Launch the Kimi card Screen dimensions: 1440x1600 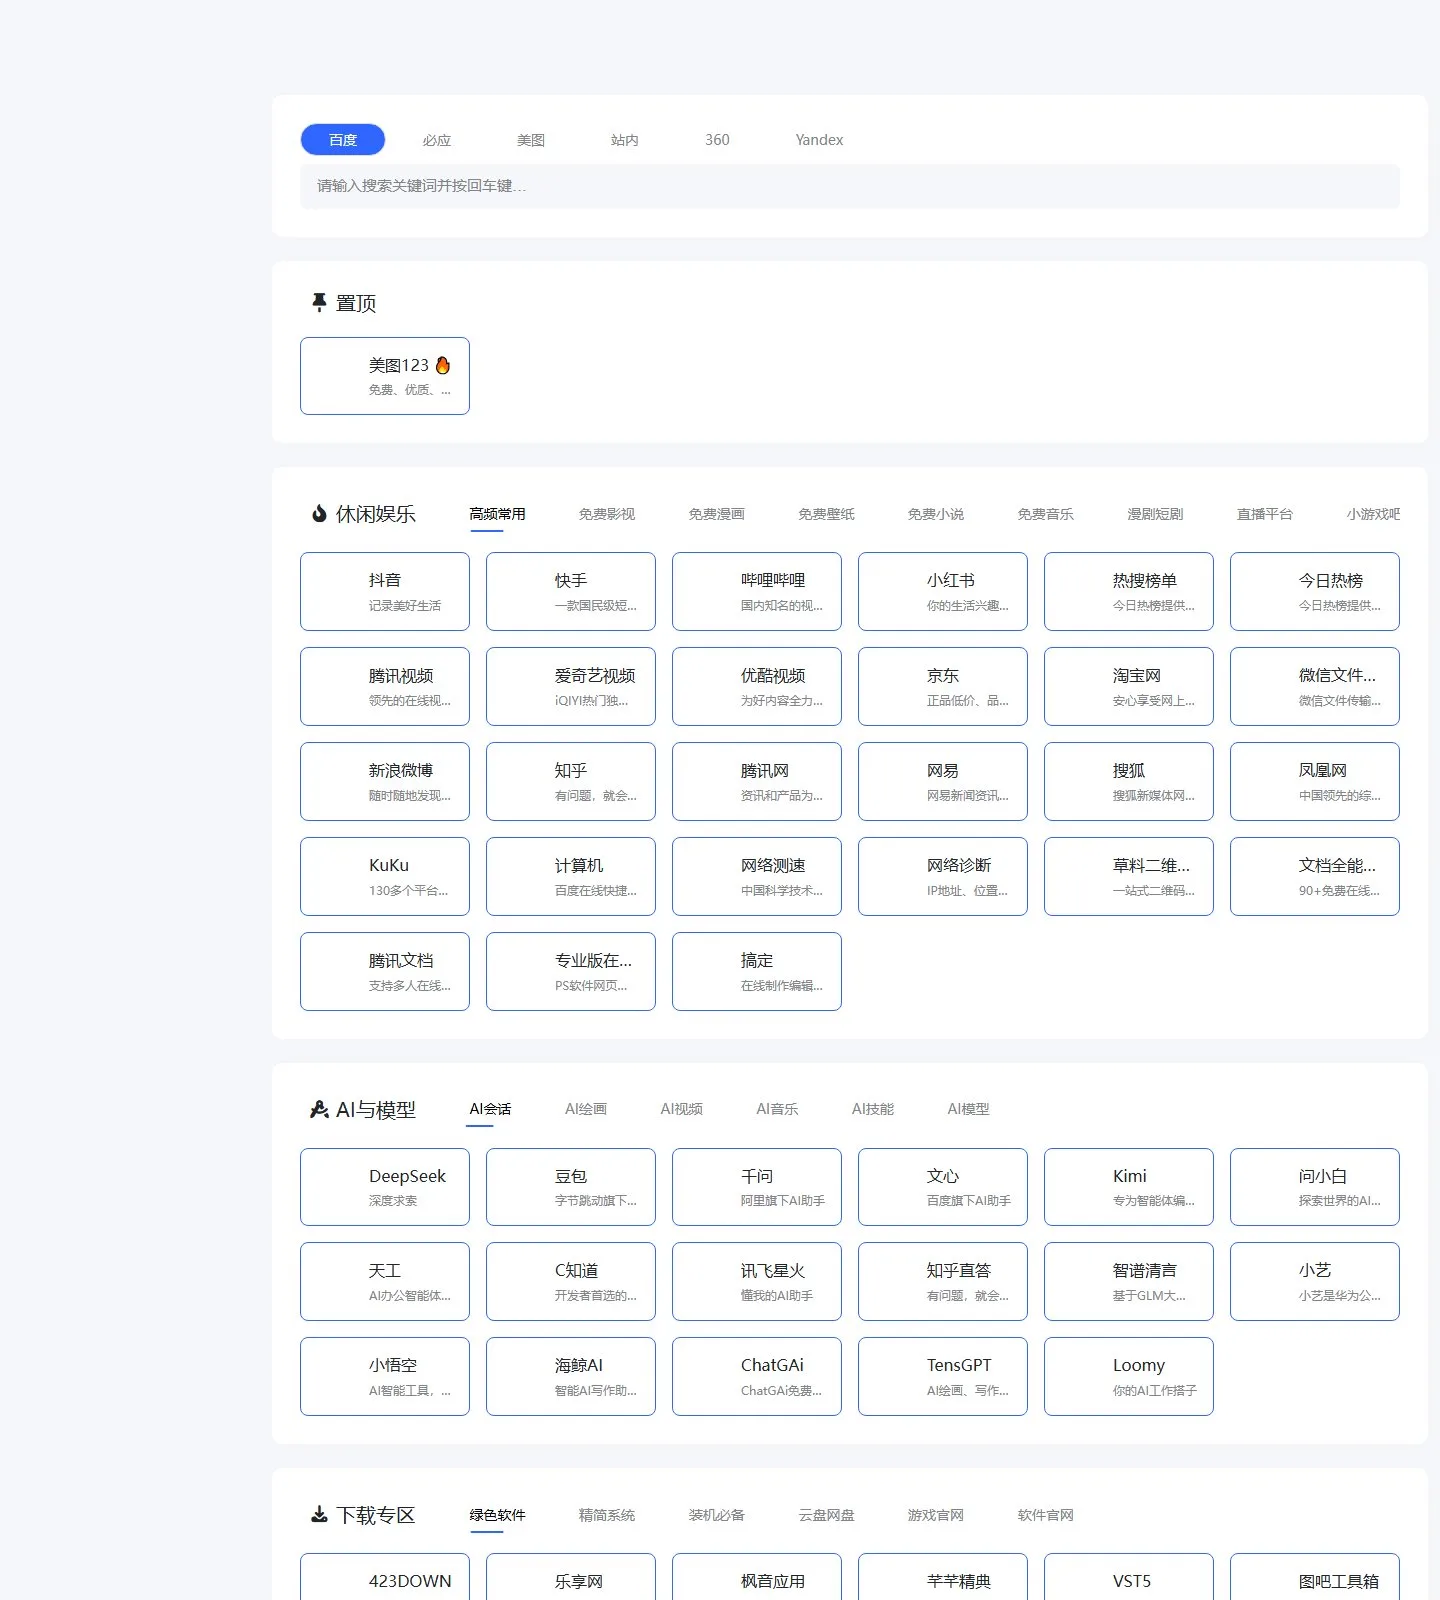pyautogui.click(x=1129, y=1187)
